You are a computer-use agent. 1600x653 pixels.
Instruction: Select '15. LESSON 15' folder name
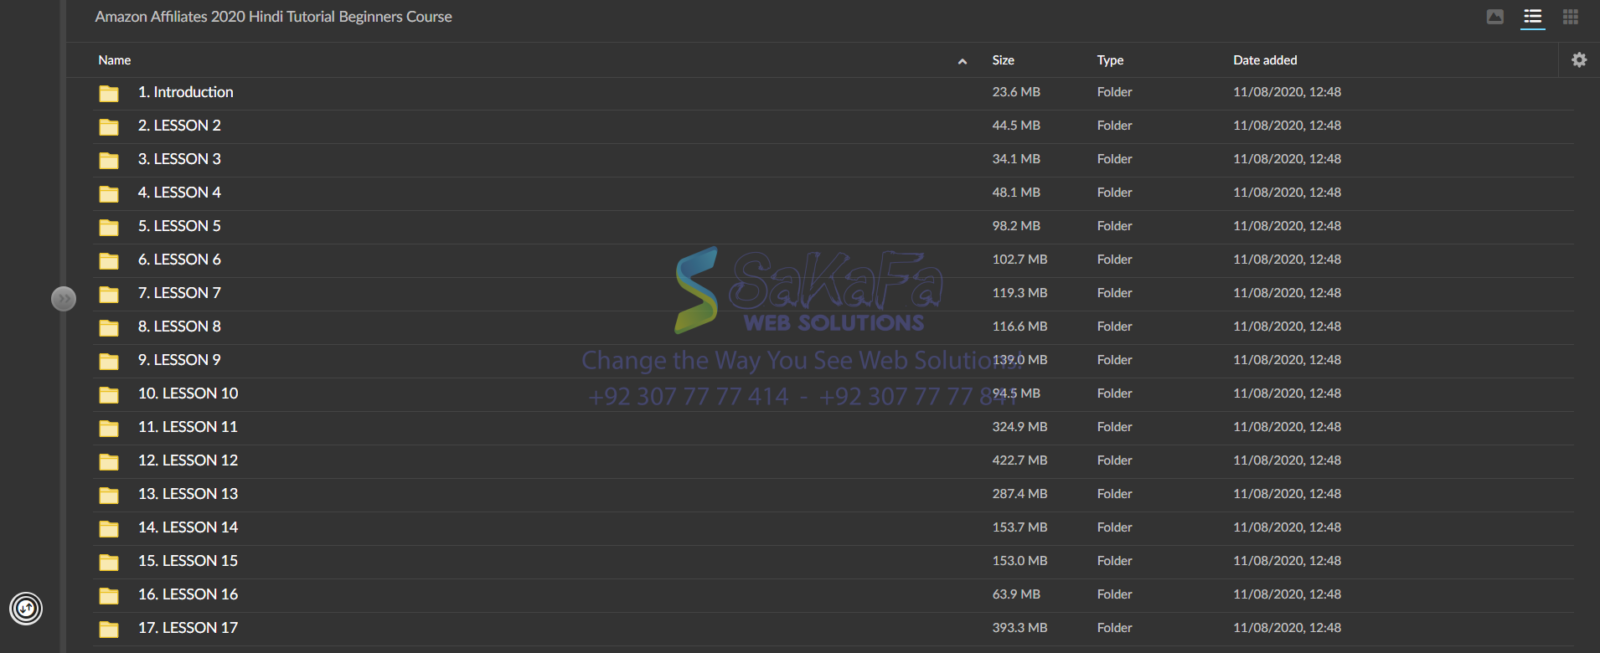tap(188, 561)
